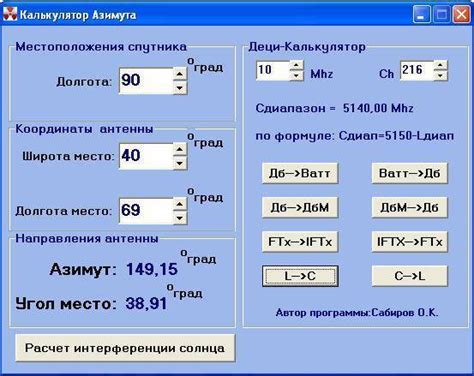Screen dimensions: 474x376
Task: Click the FTx–>IFTx button
Action: pos(300,242)
